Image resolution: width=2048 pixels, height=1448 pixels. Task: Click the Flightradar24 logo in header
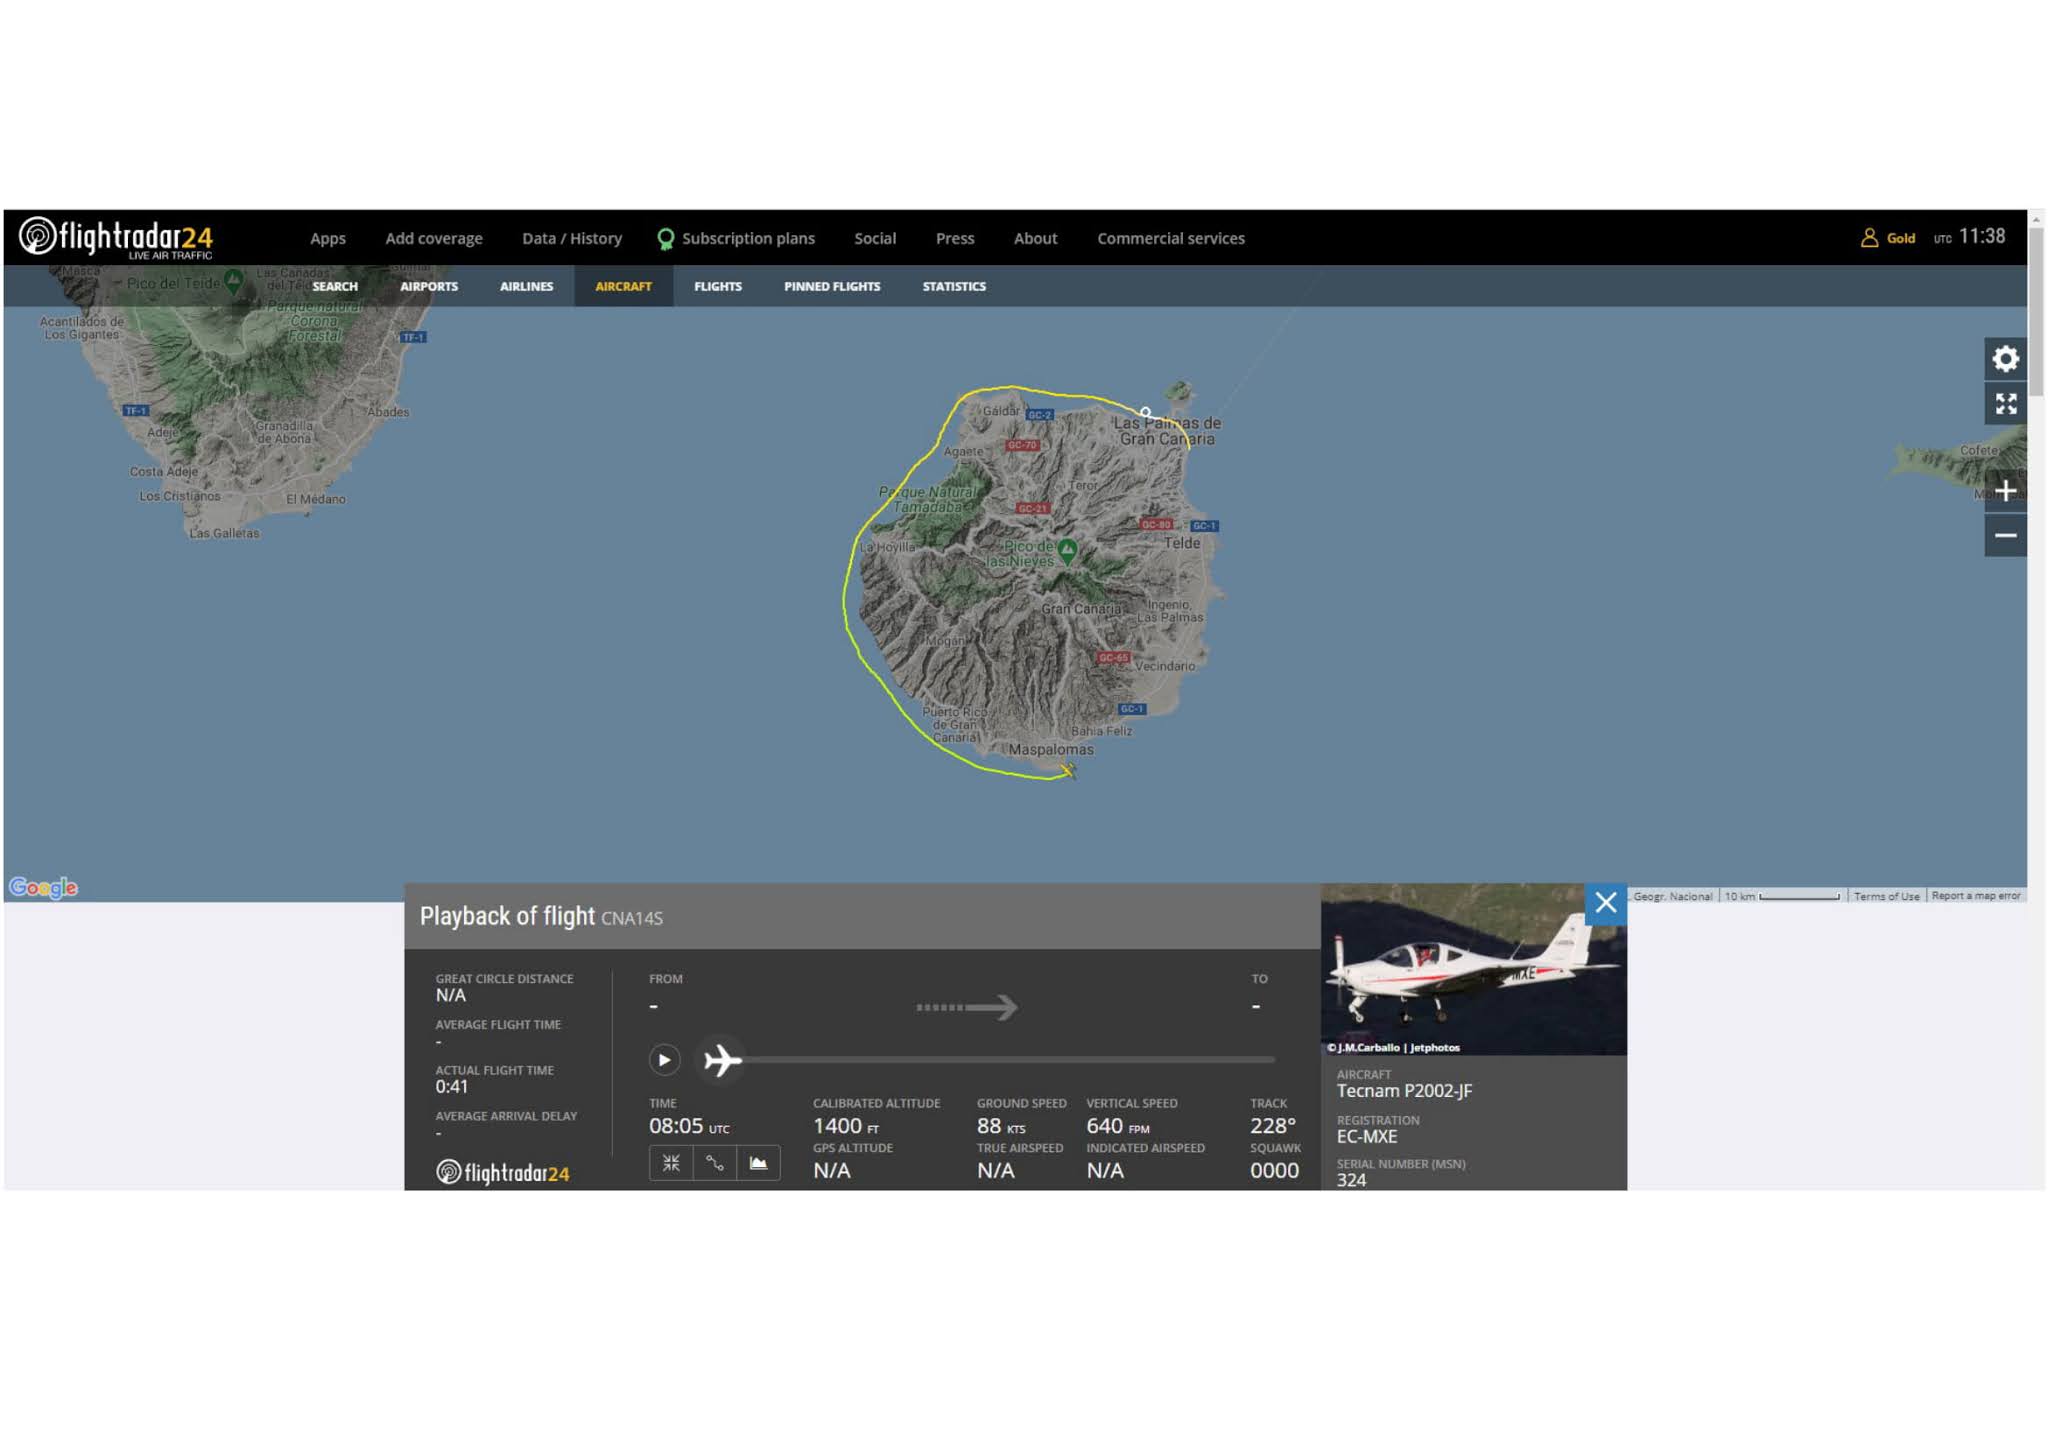tap(116, 238)
